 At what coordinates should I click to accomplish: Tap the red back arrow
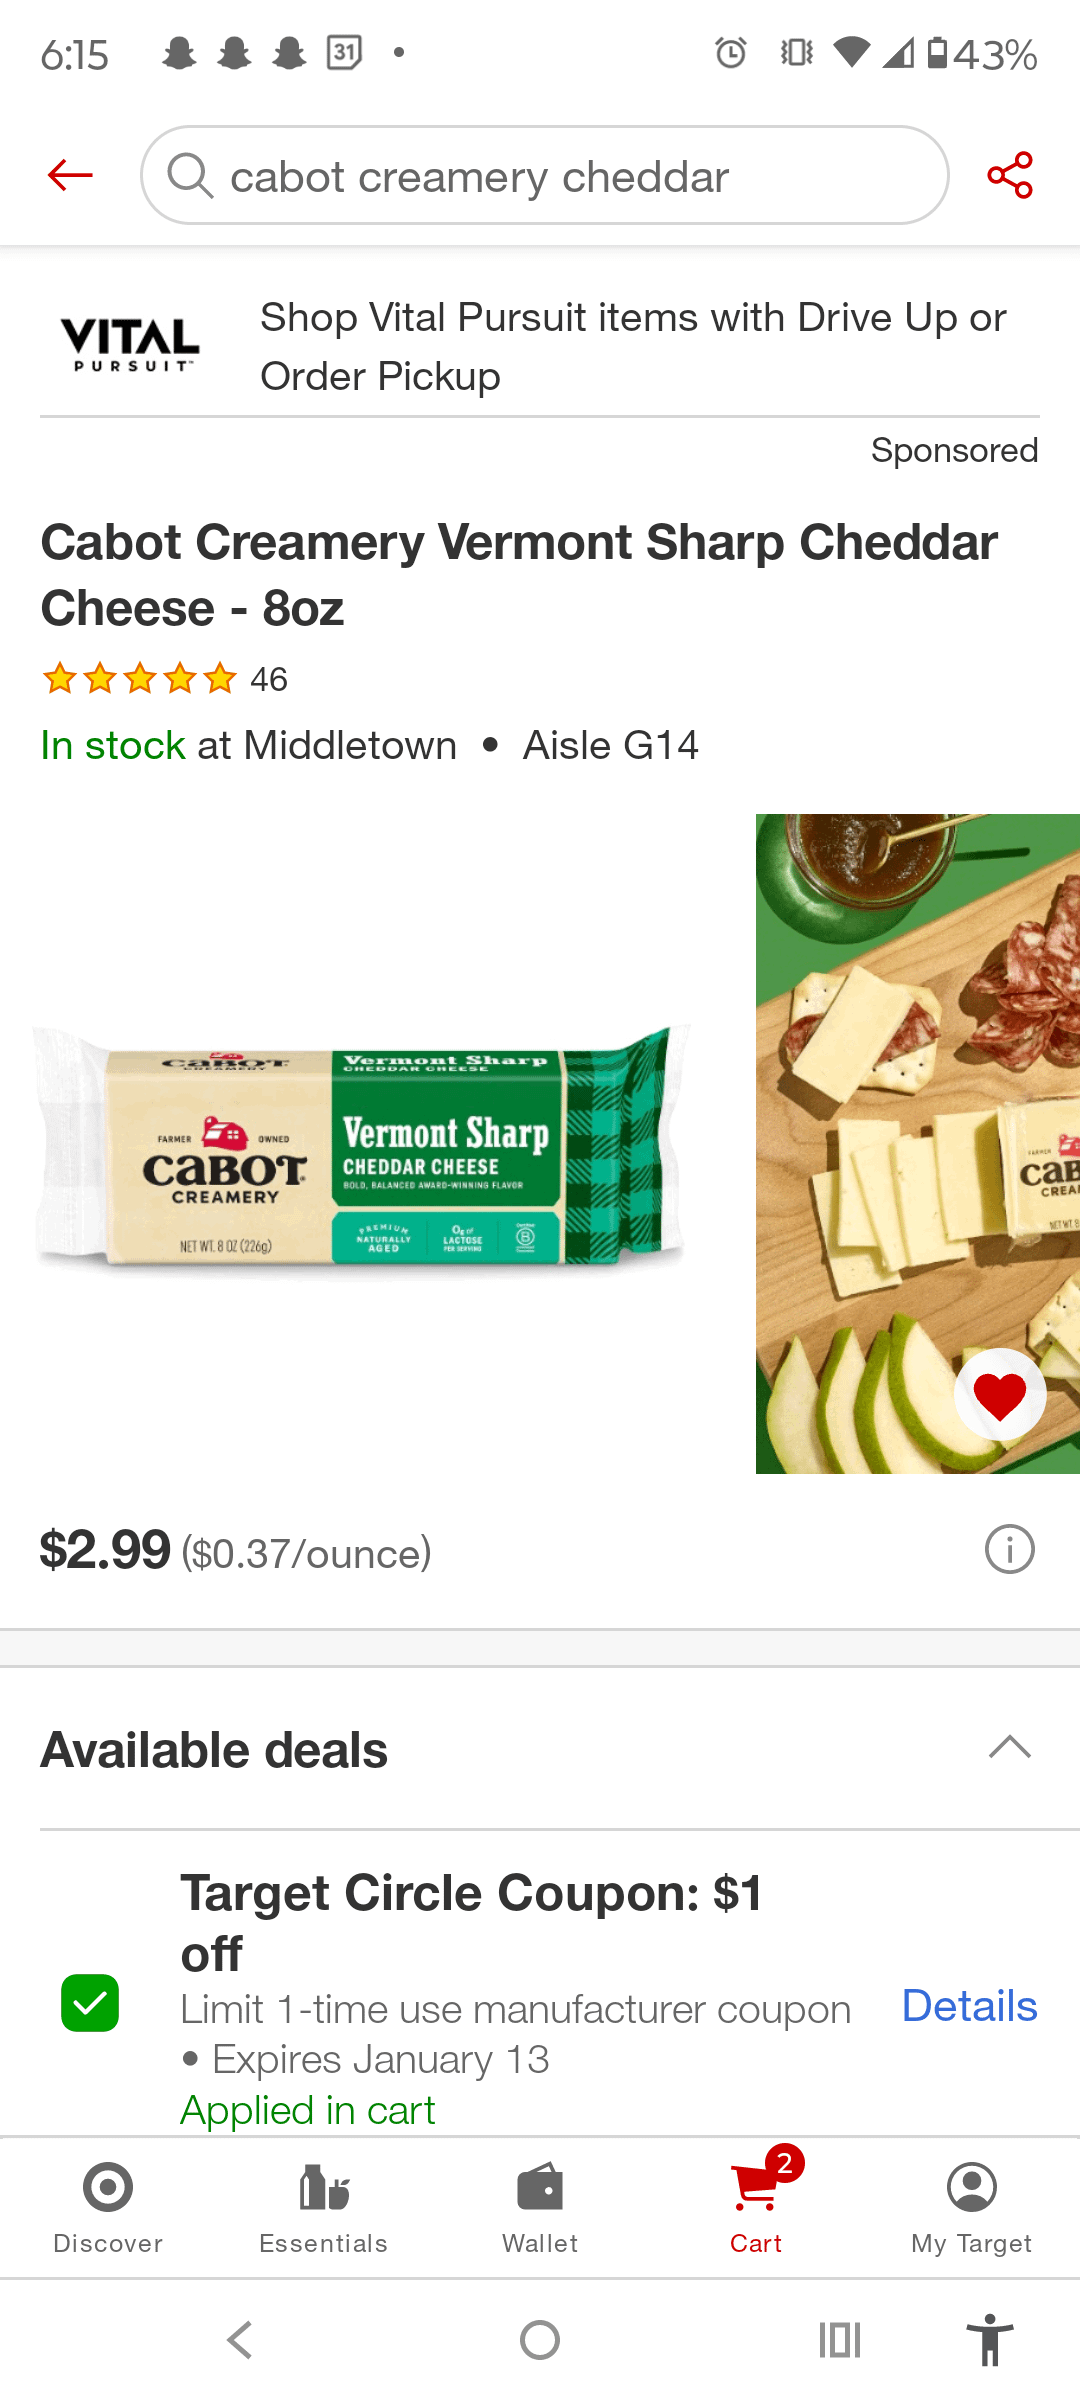pyautogui.click(x=70, y=175)
